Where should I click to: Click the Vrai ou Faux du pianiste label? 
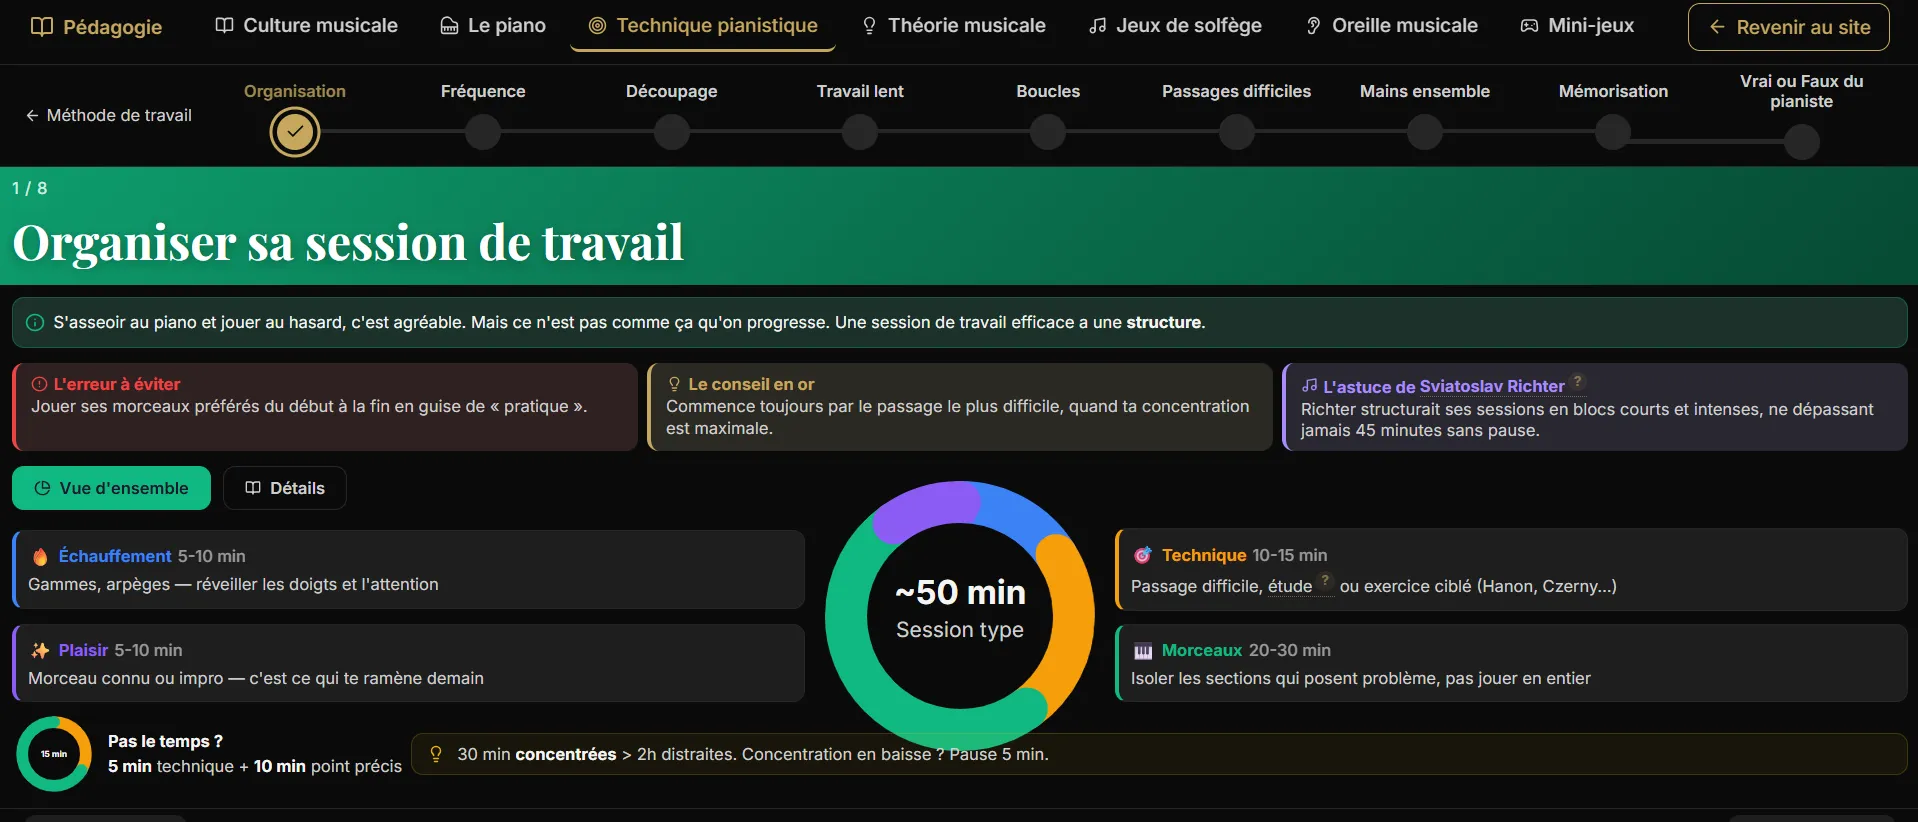click(1802, 91)
